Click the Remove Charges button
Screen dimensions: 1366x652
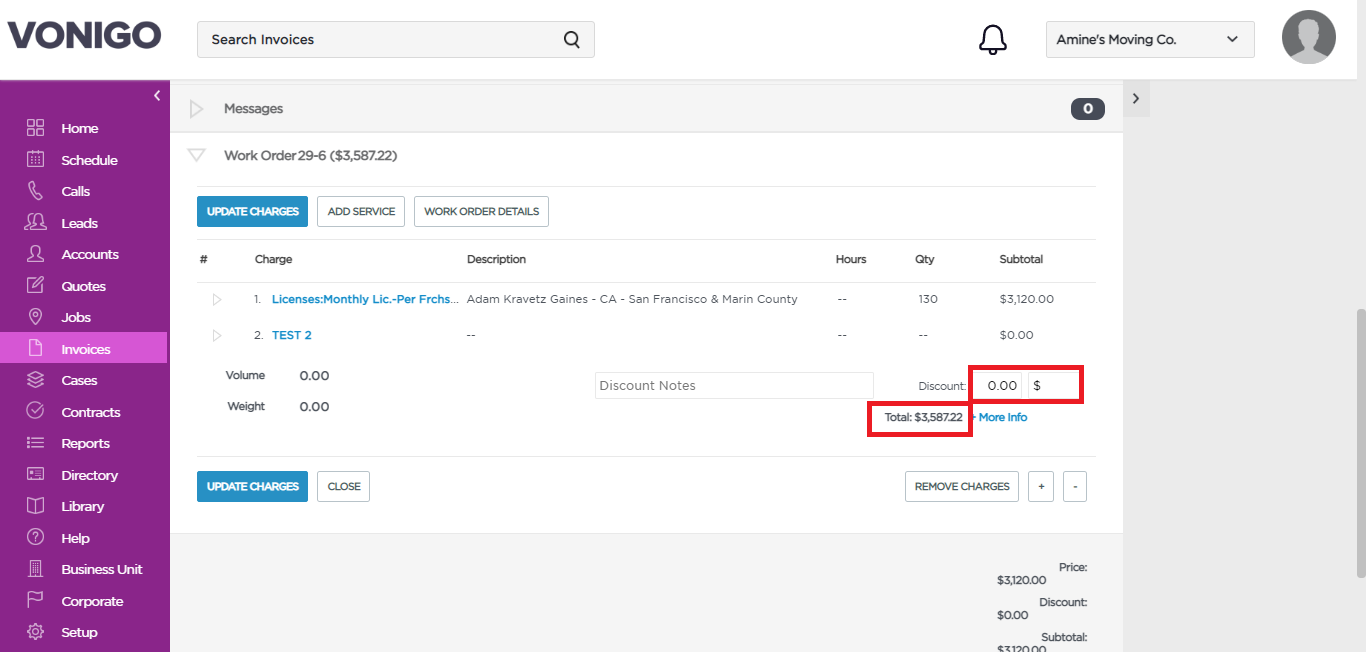point(962,486)
